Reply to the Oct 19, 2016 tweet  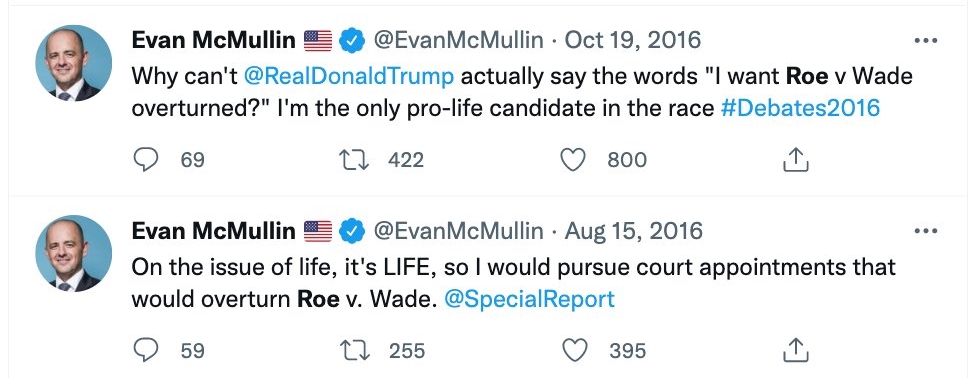[147, 160]
